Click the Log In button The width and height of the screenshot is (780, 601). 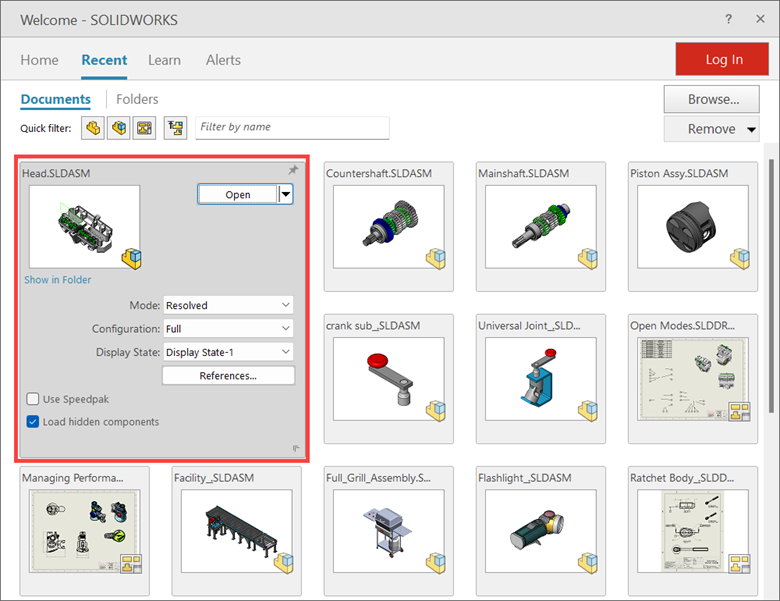(722, 59)
